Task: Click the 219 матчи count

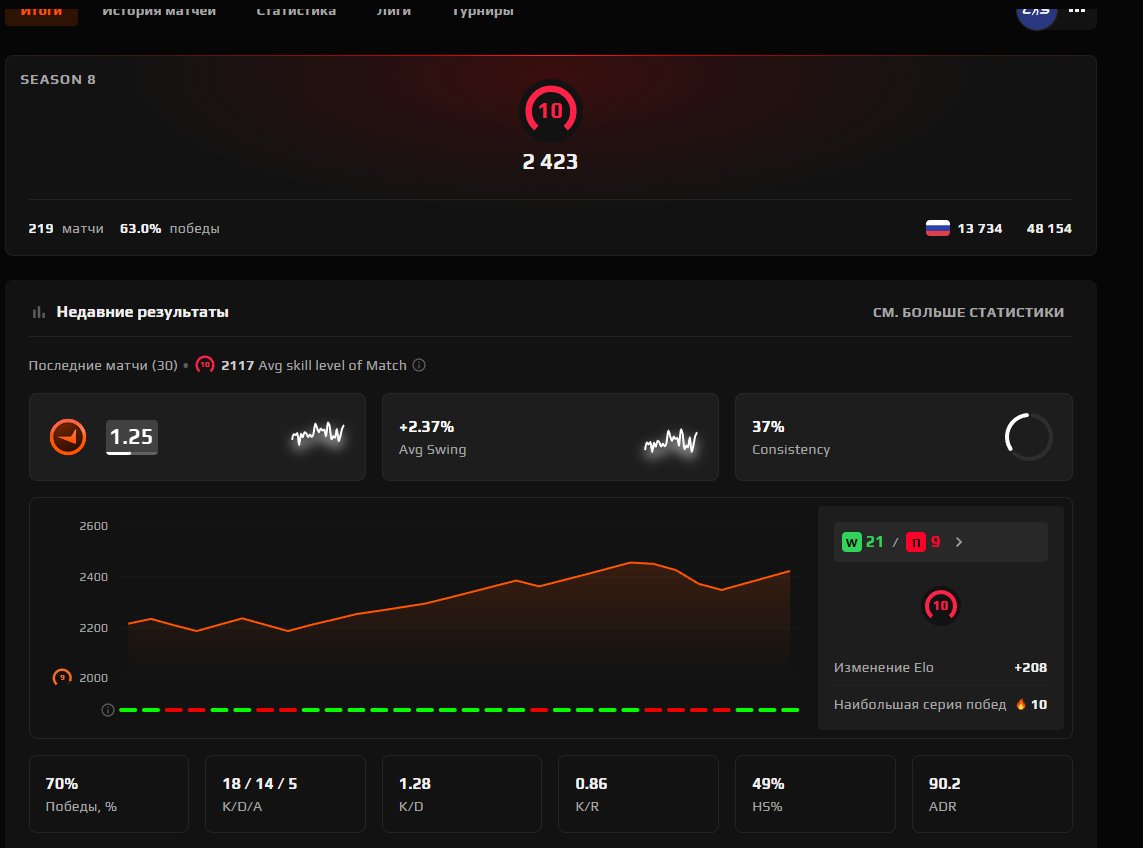Action: point(66,228)
